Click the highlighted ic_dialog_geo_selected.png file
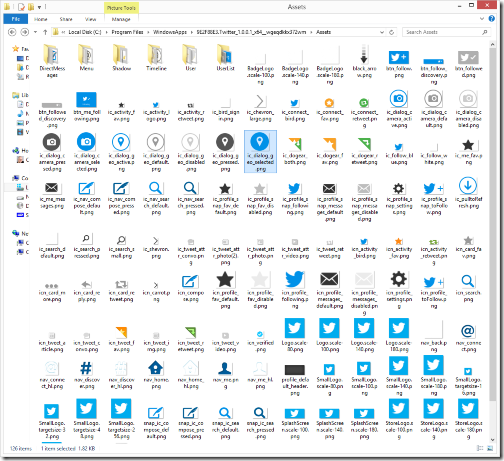 (x=260, y=152)
